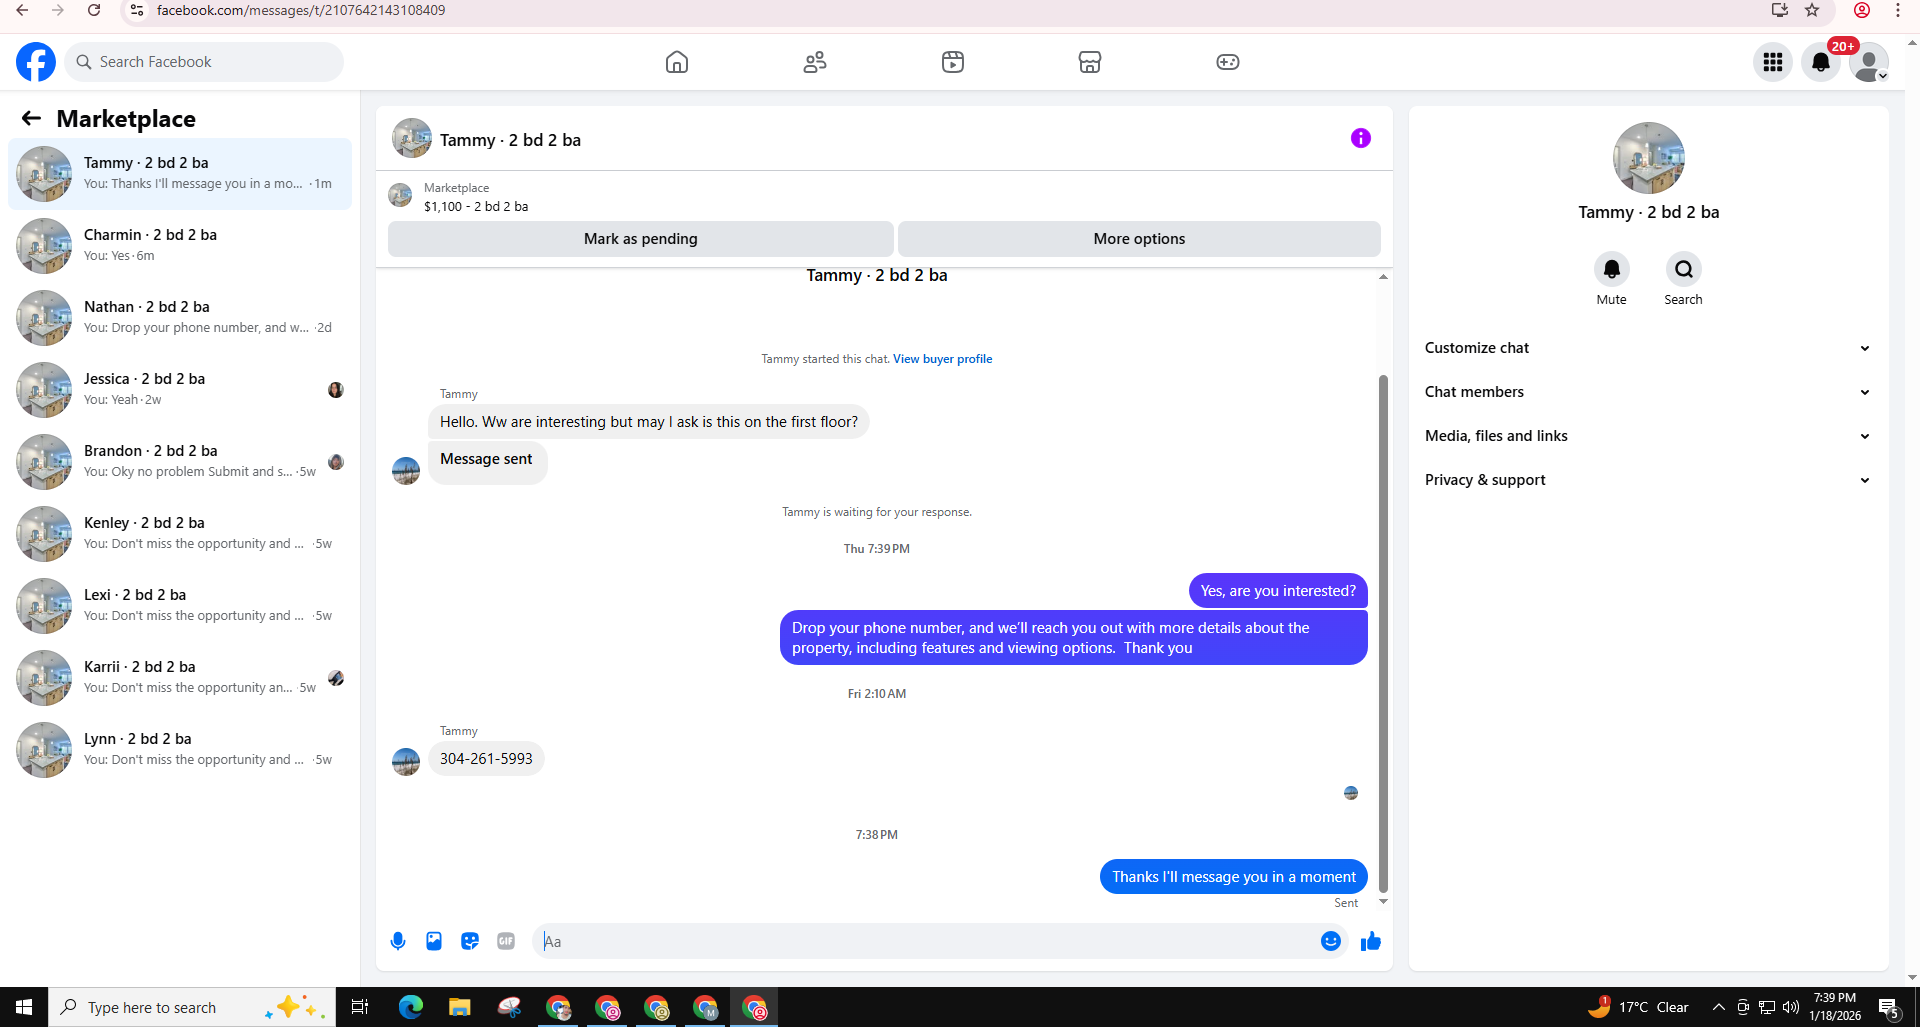Open notifications bell with 20+ badge

click(x=1821, y=62)
